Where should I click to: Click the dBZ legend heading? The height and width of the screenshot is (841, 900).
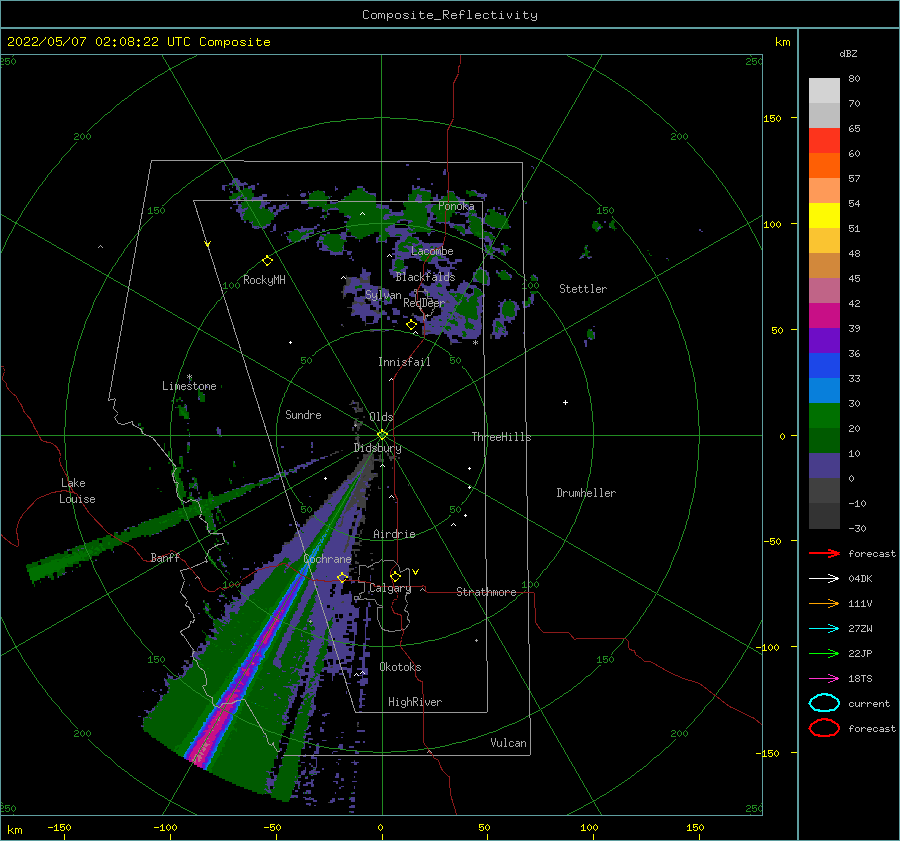point(848,53)
